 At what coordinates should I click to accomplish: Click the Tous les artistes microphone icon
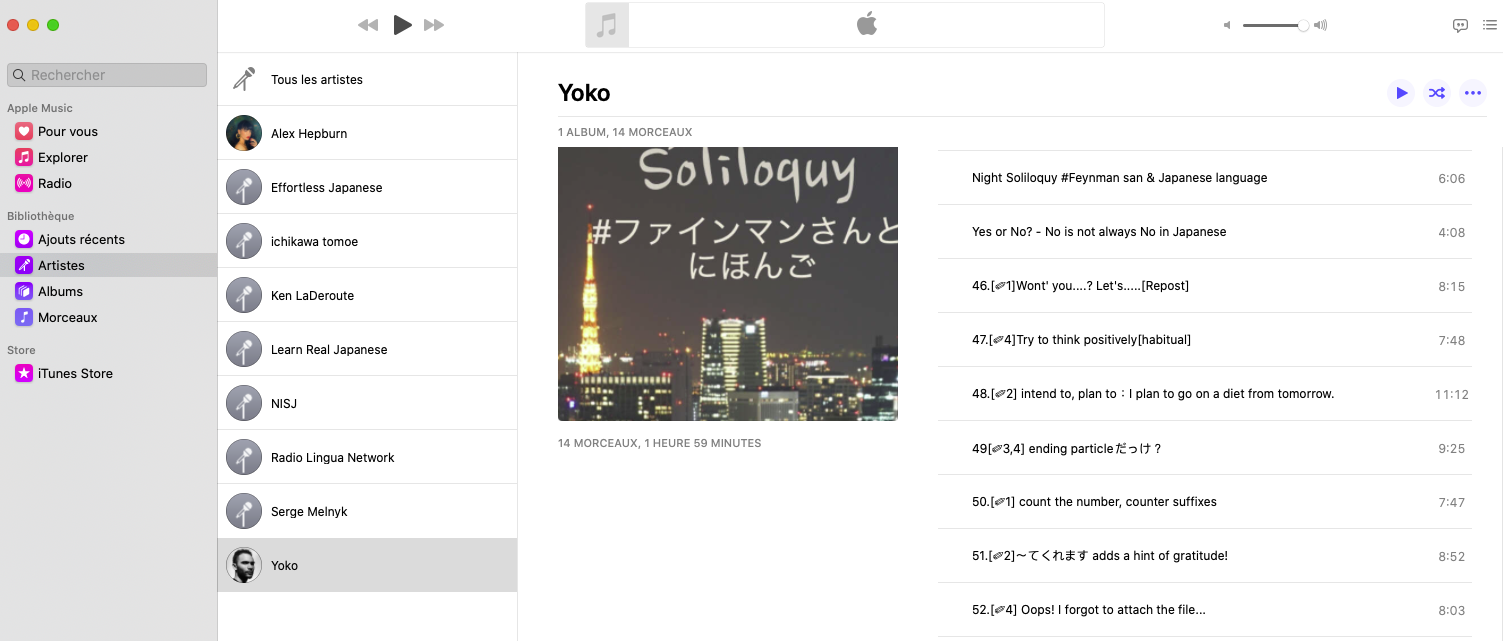(x=244, y=79)
